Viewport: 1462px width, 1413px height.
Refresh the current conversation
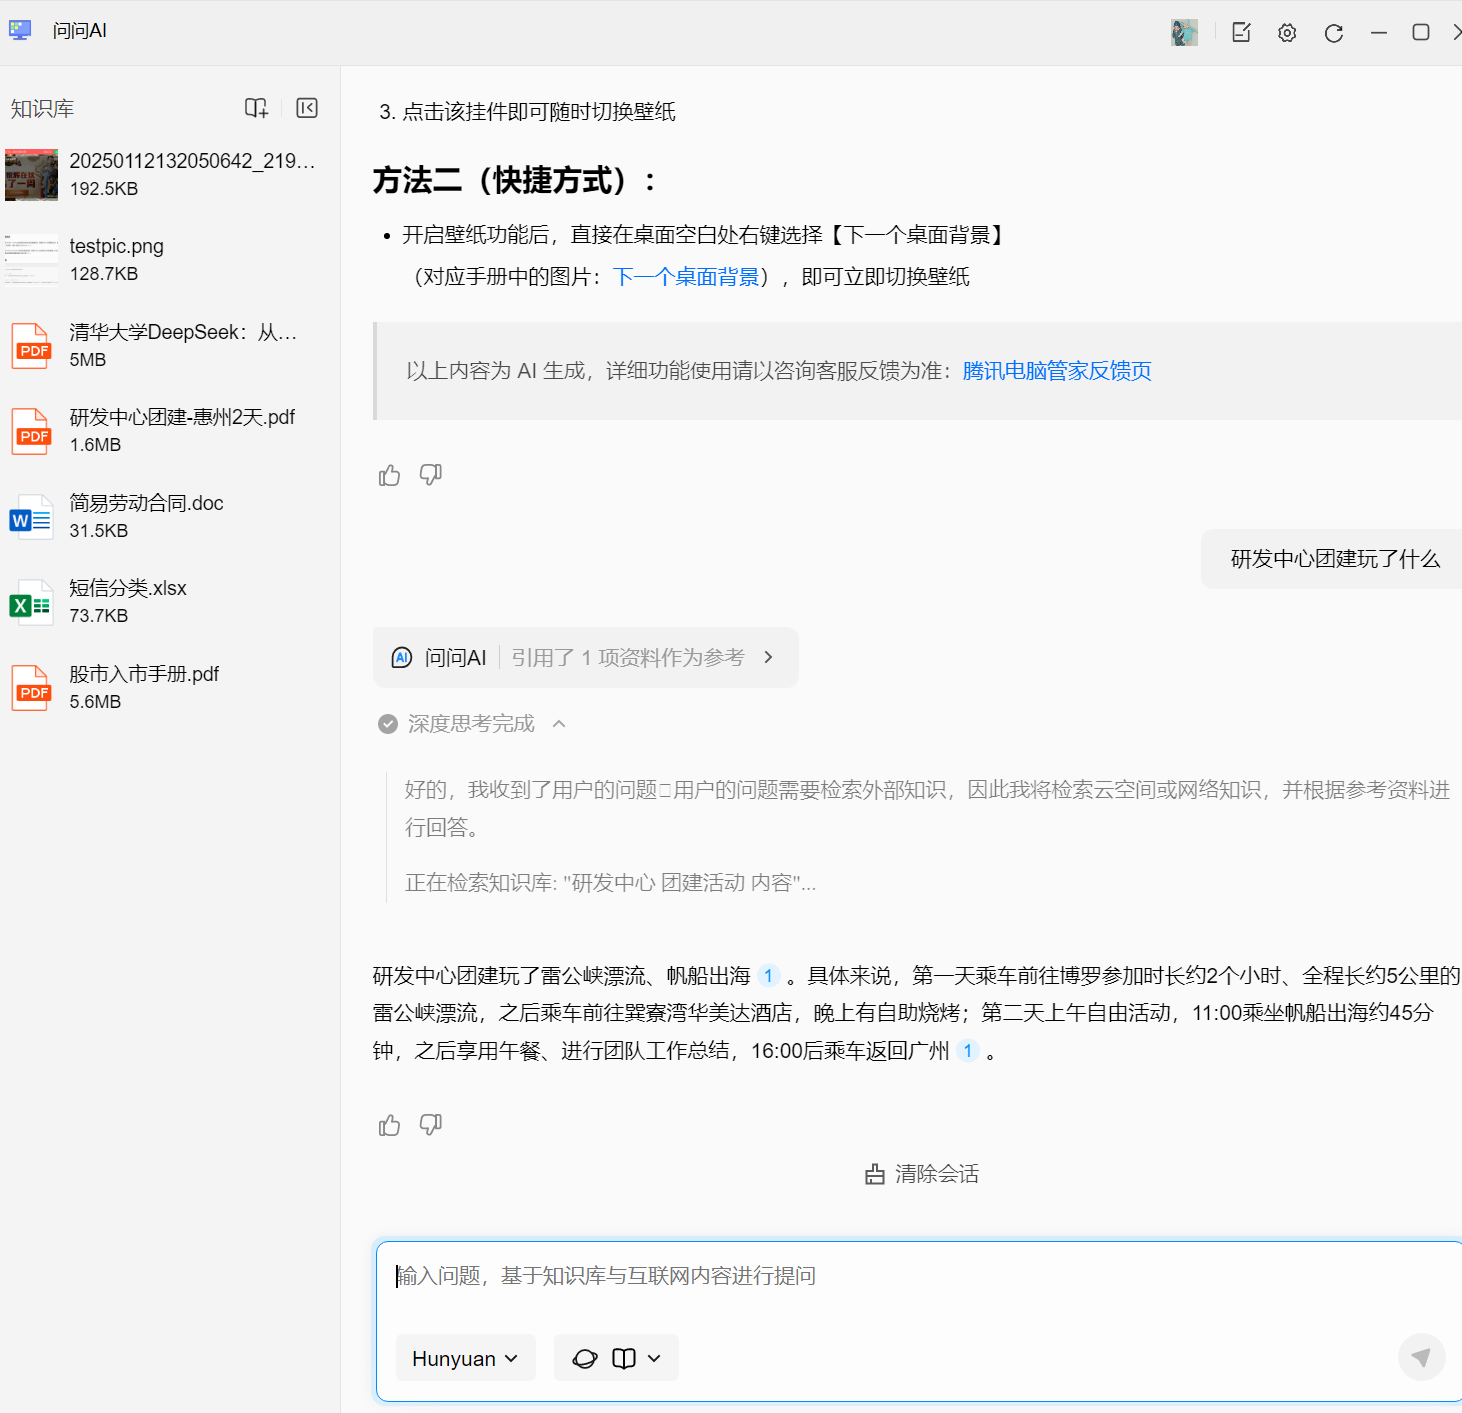click(1333, 31)
